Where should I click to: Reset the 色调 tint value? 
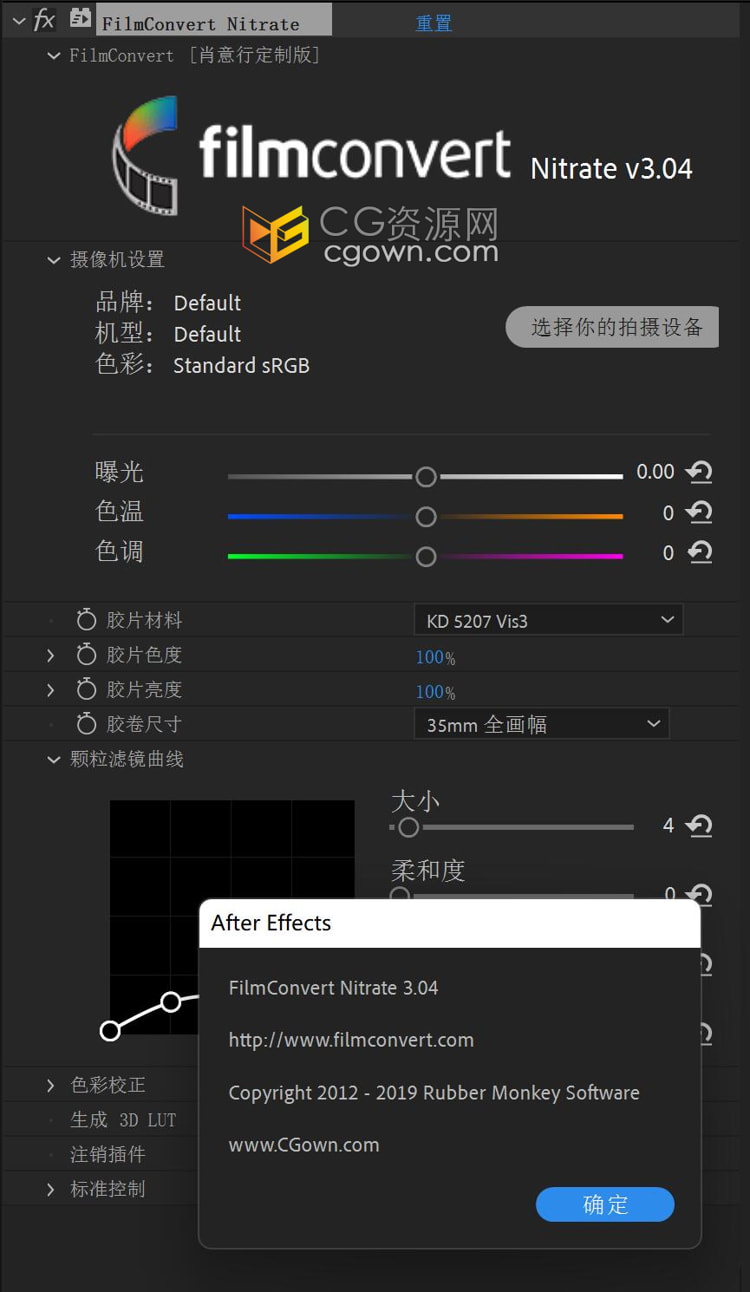(x=699, y=552)
